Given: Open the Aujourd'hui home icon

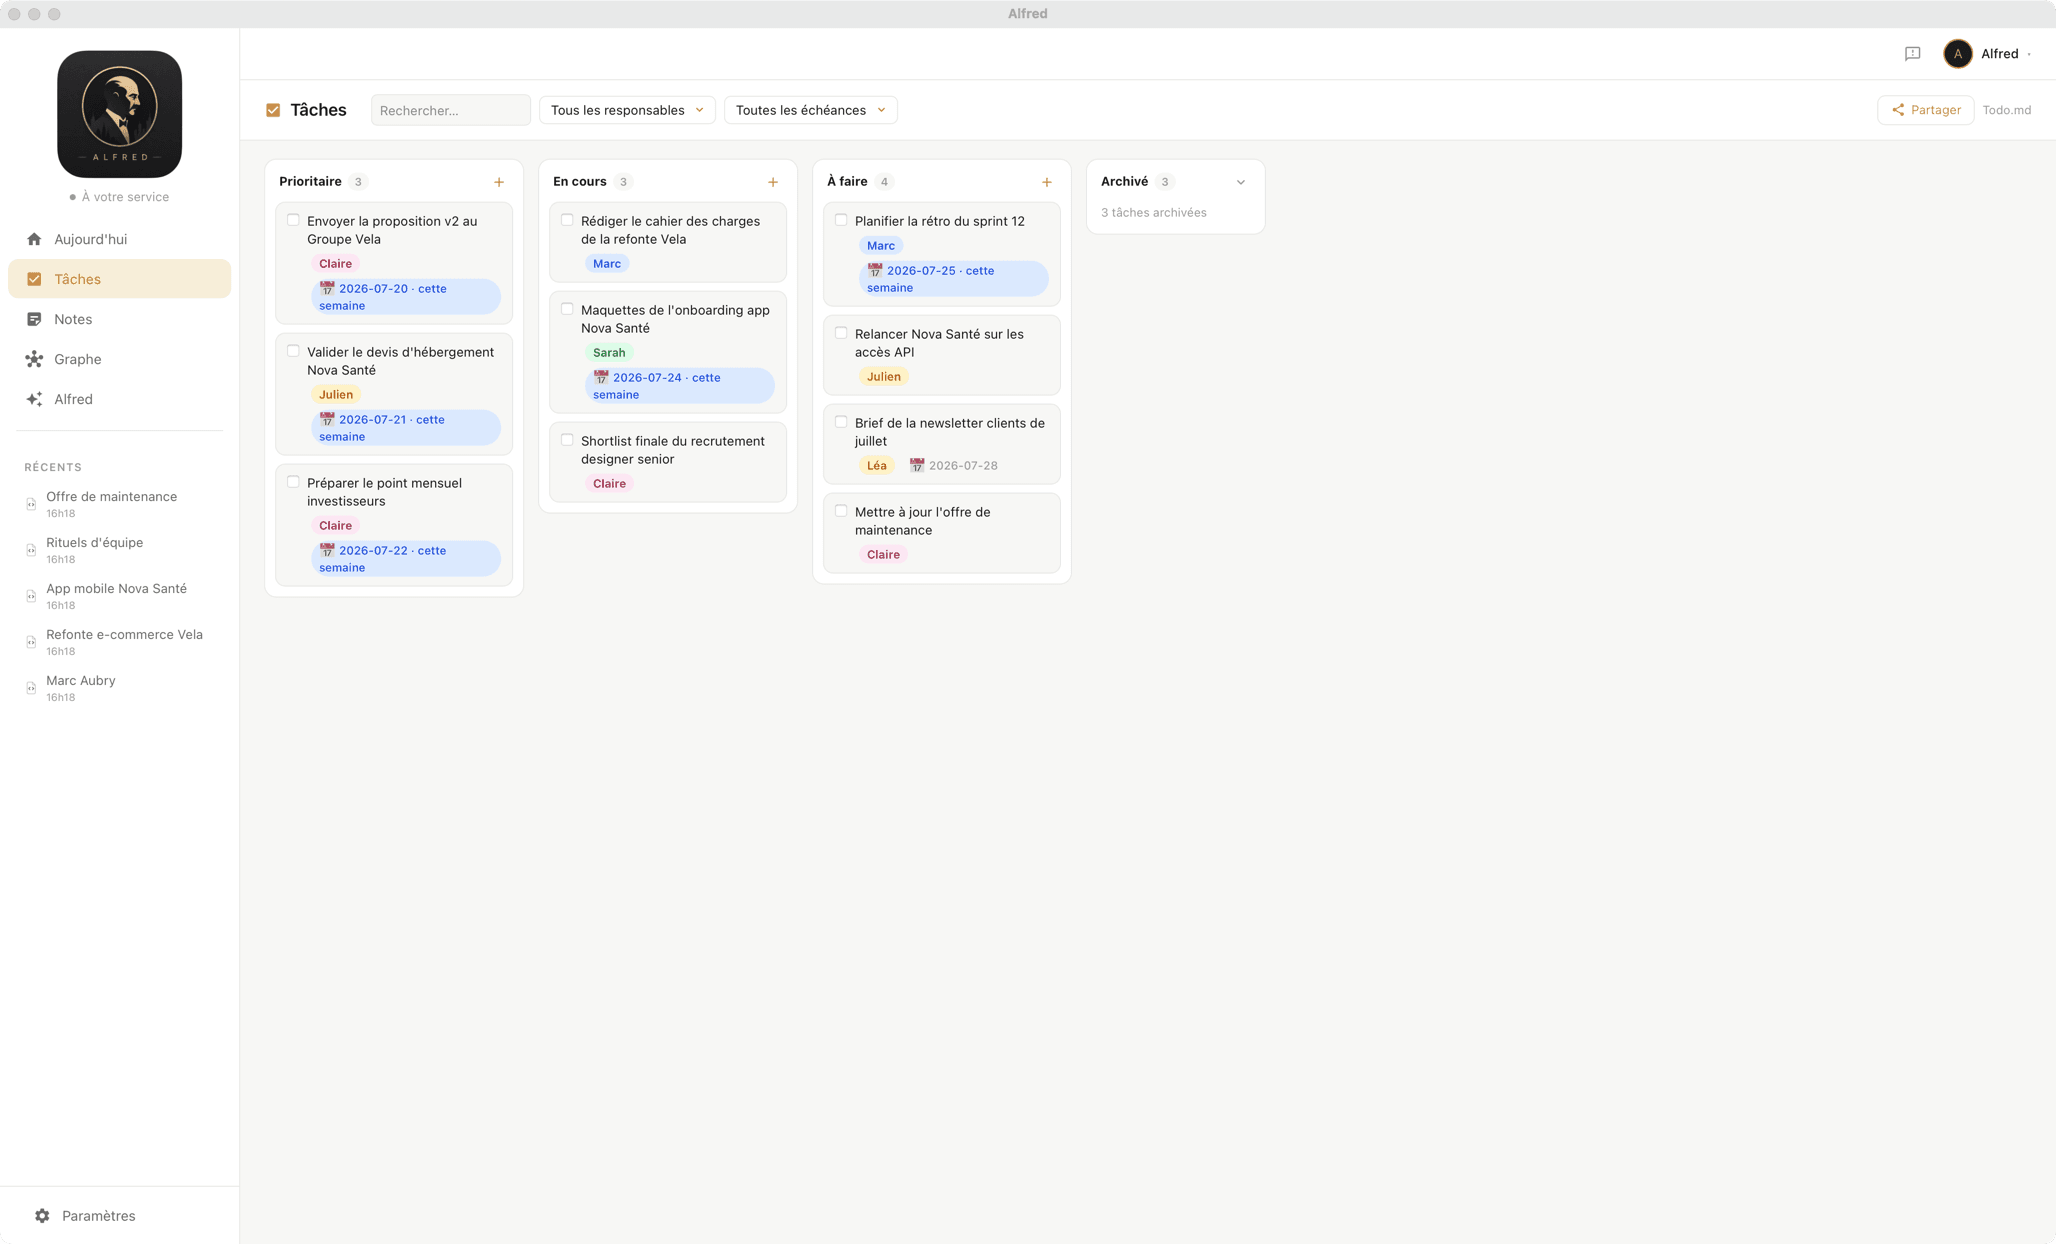Looking at the screenshot, I should (x=34, y=239).
